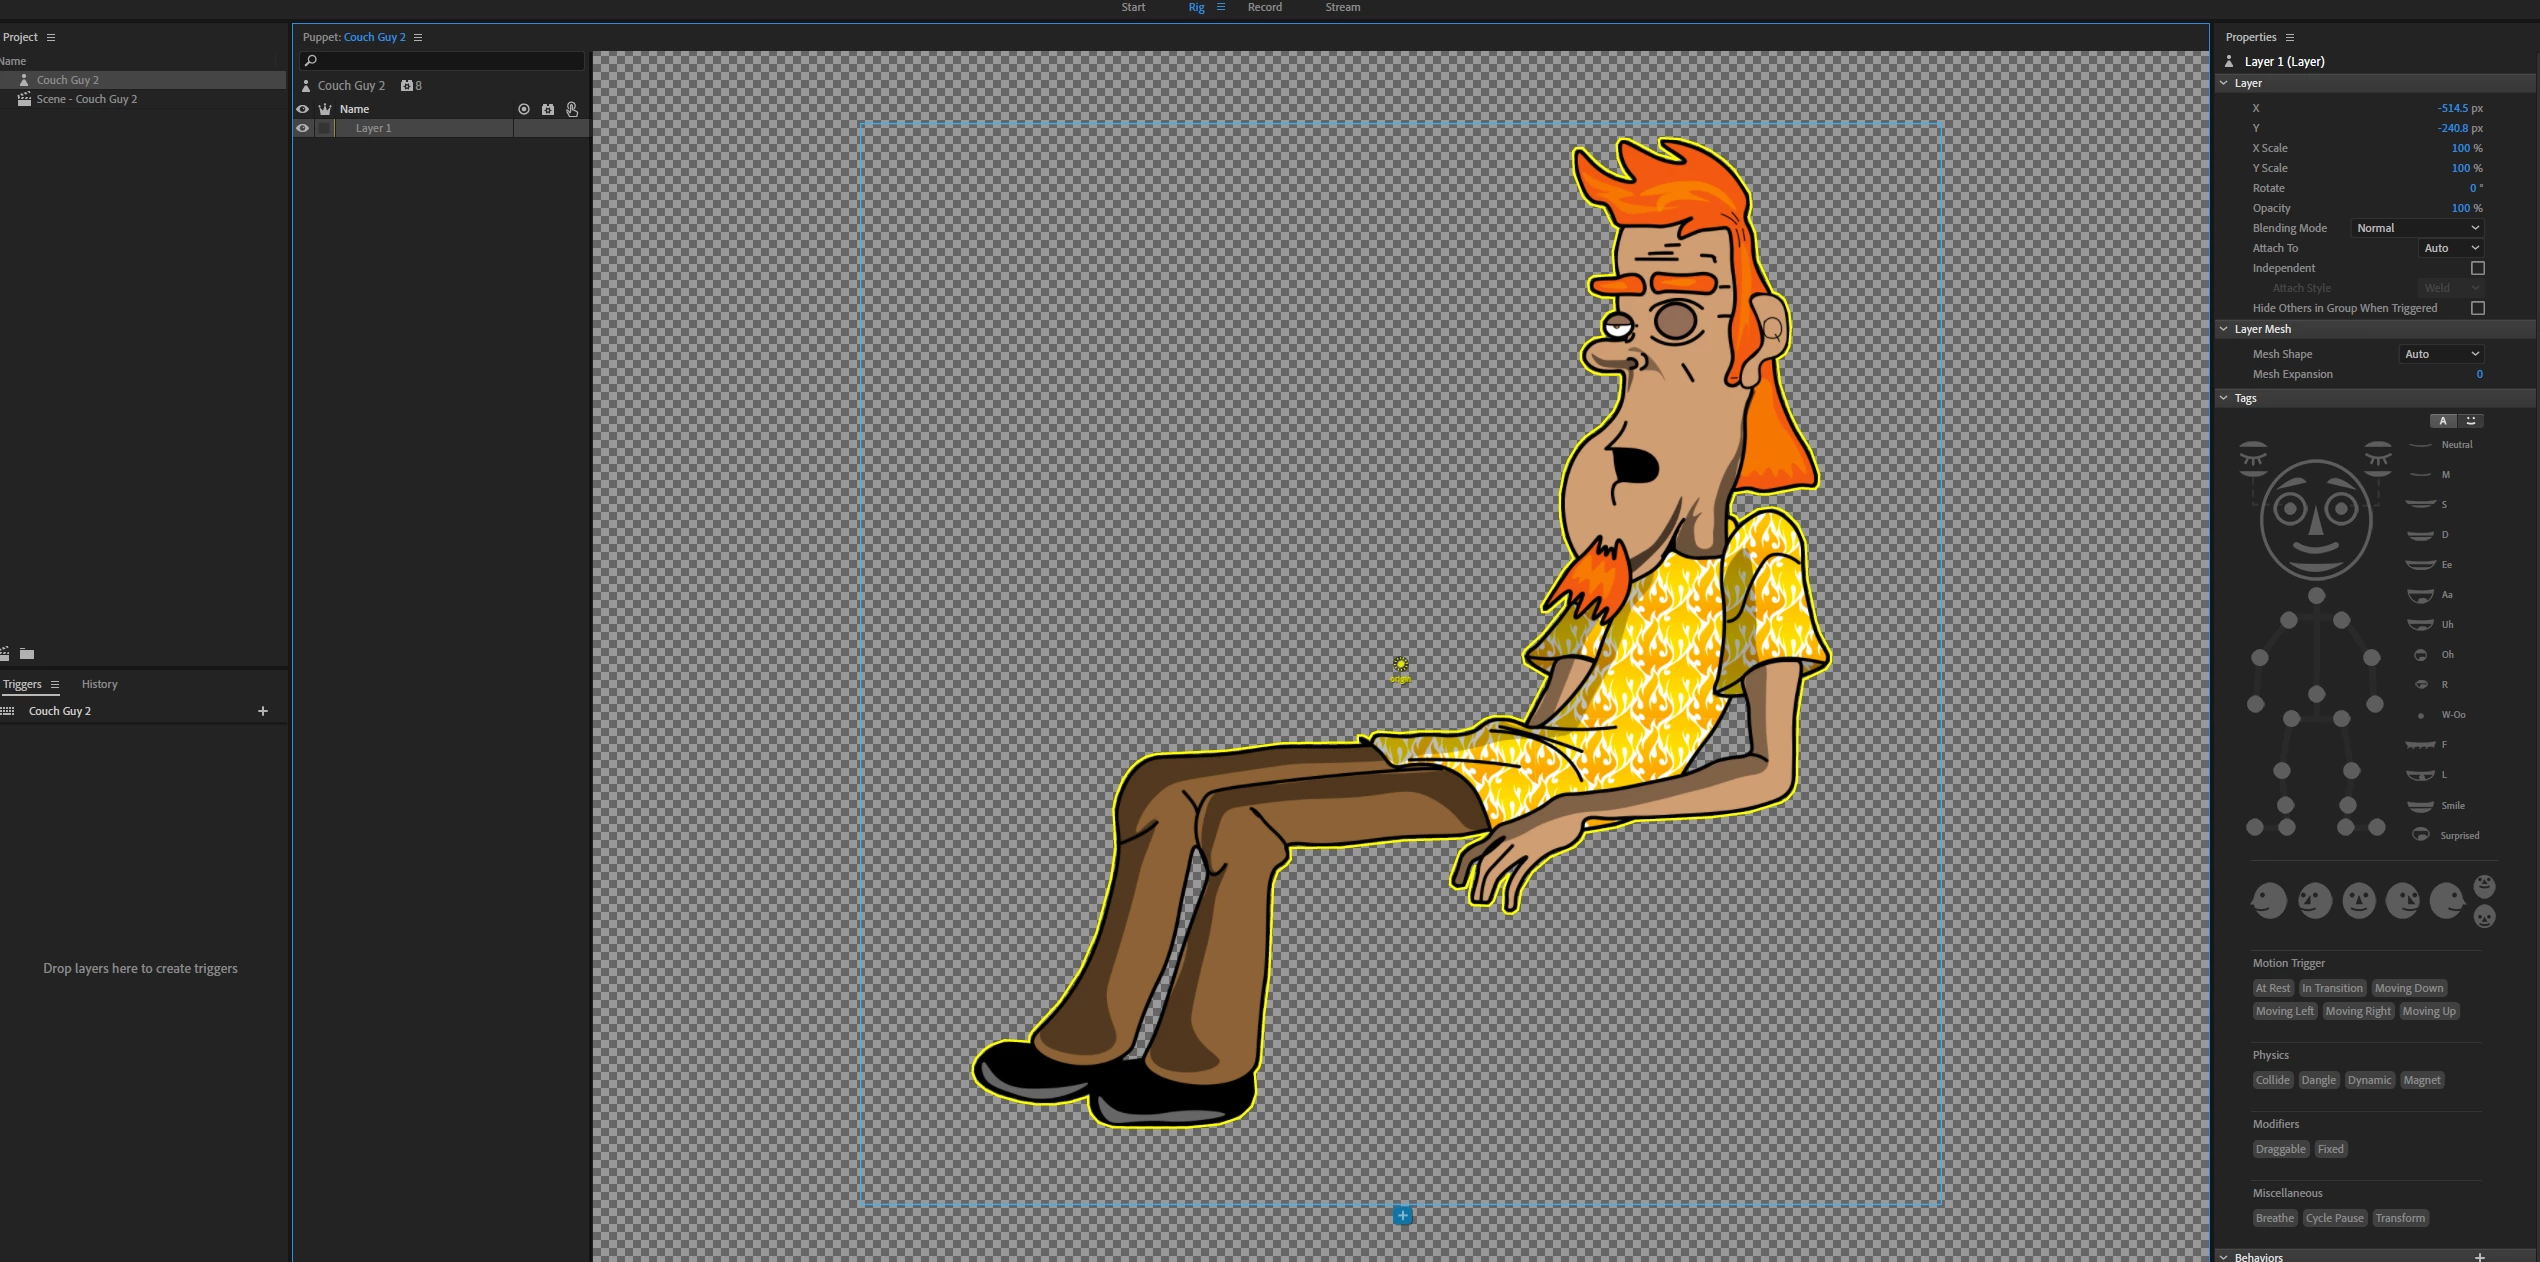Click the puppet layer search field
This screenshot has height=1262, width=2540.
click(x=443, y=61)
